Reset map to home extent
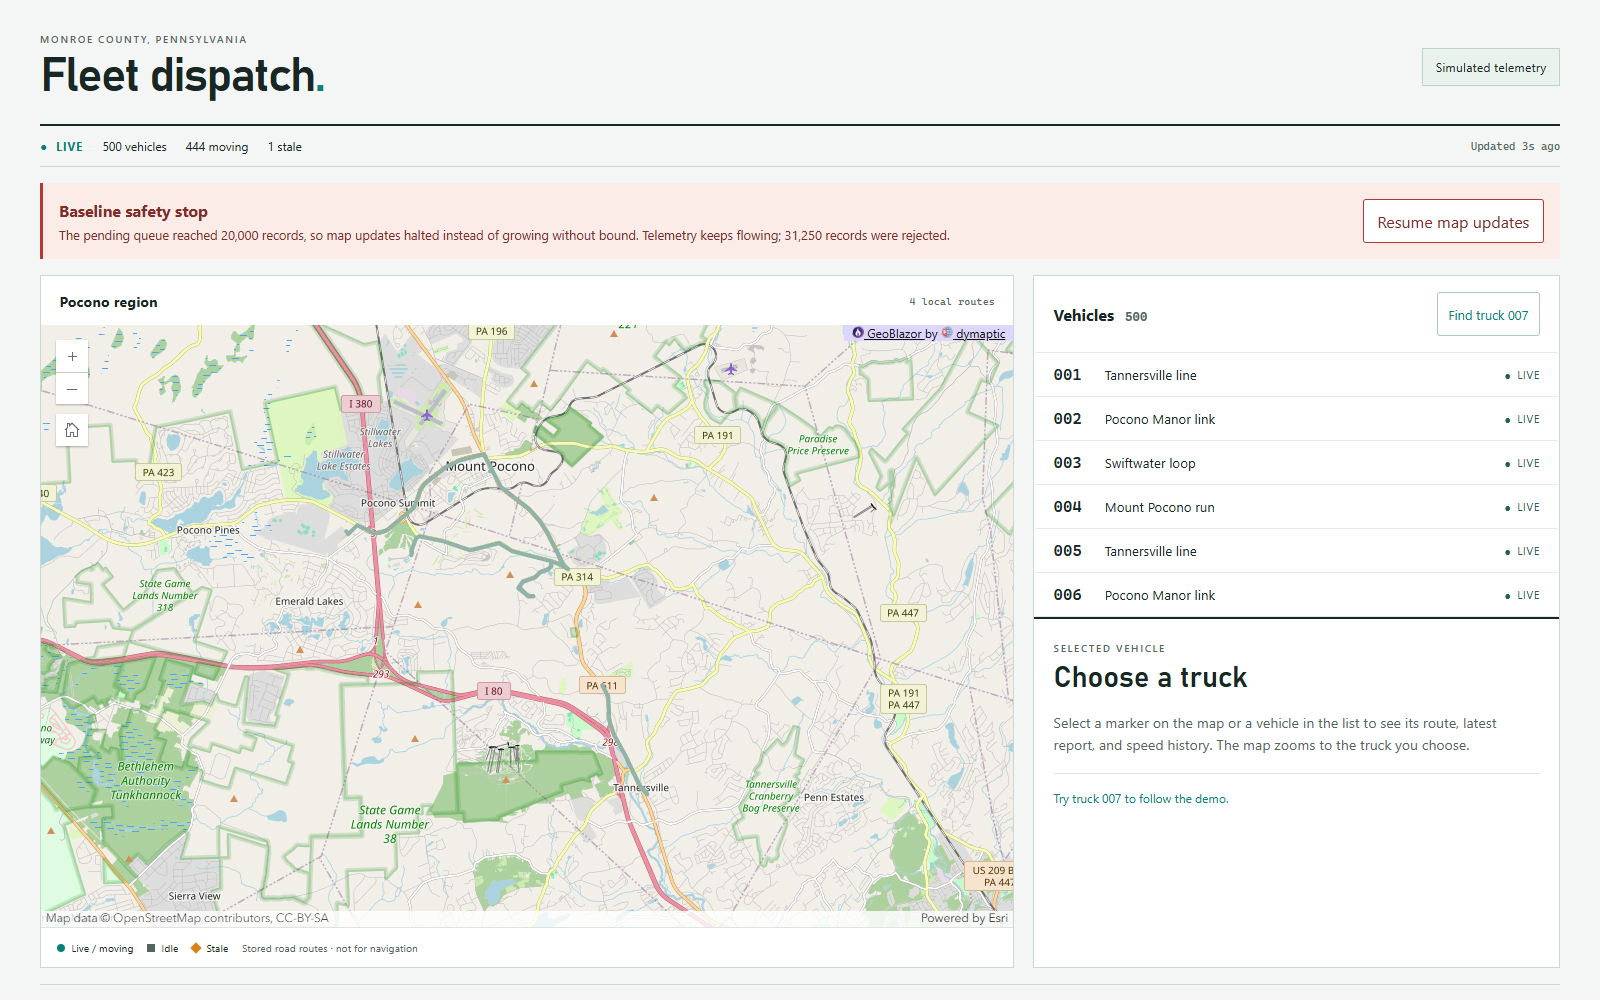This screenshot has width=1600, height=1000. click(72, 430)
